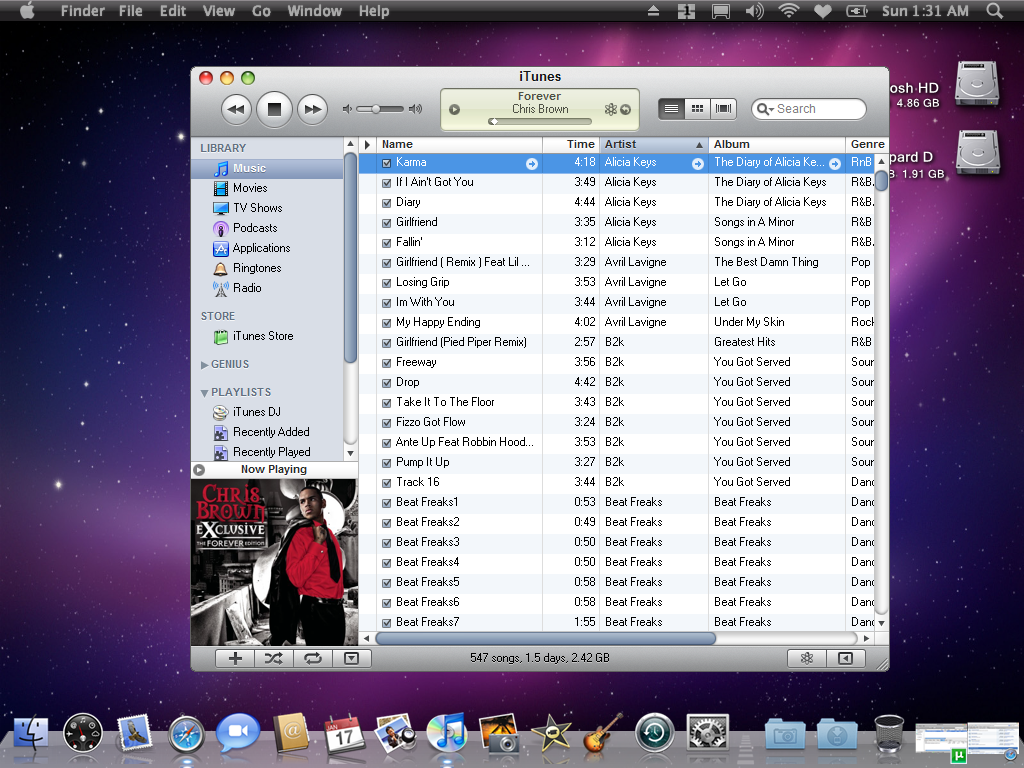The height and width of the screenshot is (768, 1024).
Task: Collapse the PLAYLISTS sidebar section
Action: coord(204,393)
